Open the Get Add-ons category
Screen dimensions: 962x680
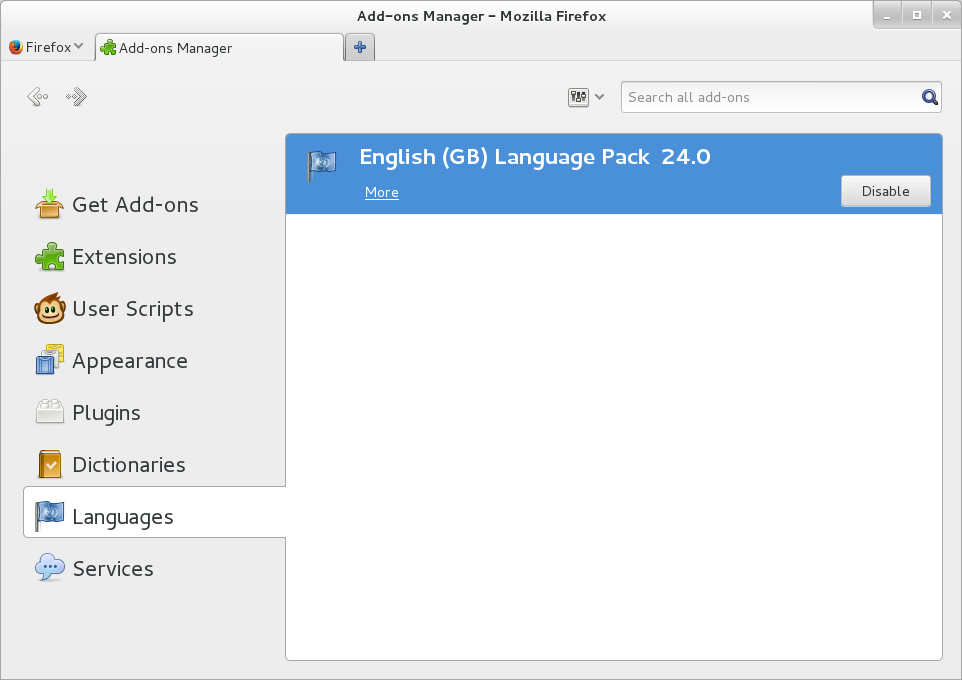pos(155,204)
